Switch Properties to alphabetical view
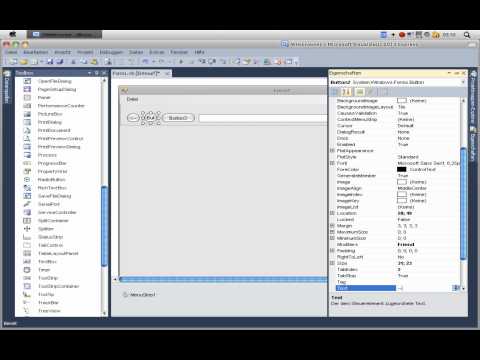The height and width of the screenshot is (360, 480). point(347,92)
